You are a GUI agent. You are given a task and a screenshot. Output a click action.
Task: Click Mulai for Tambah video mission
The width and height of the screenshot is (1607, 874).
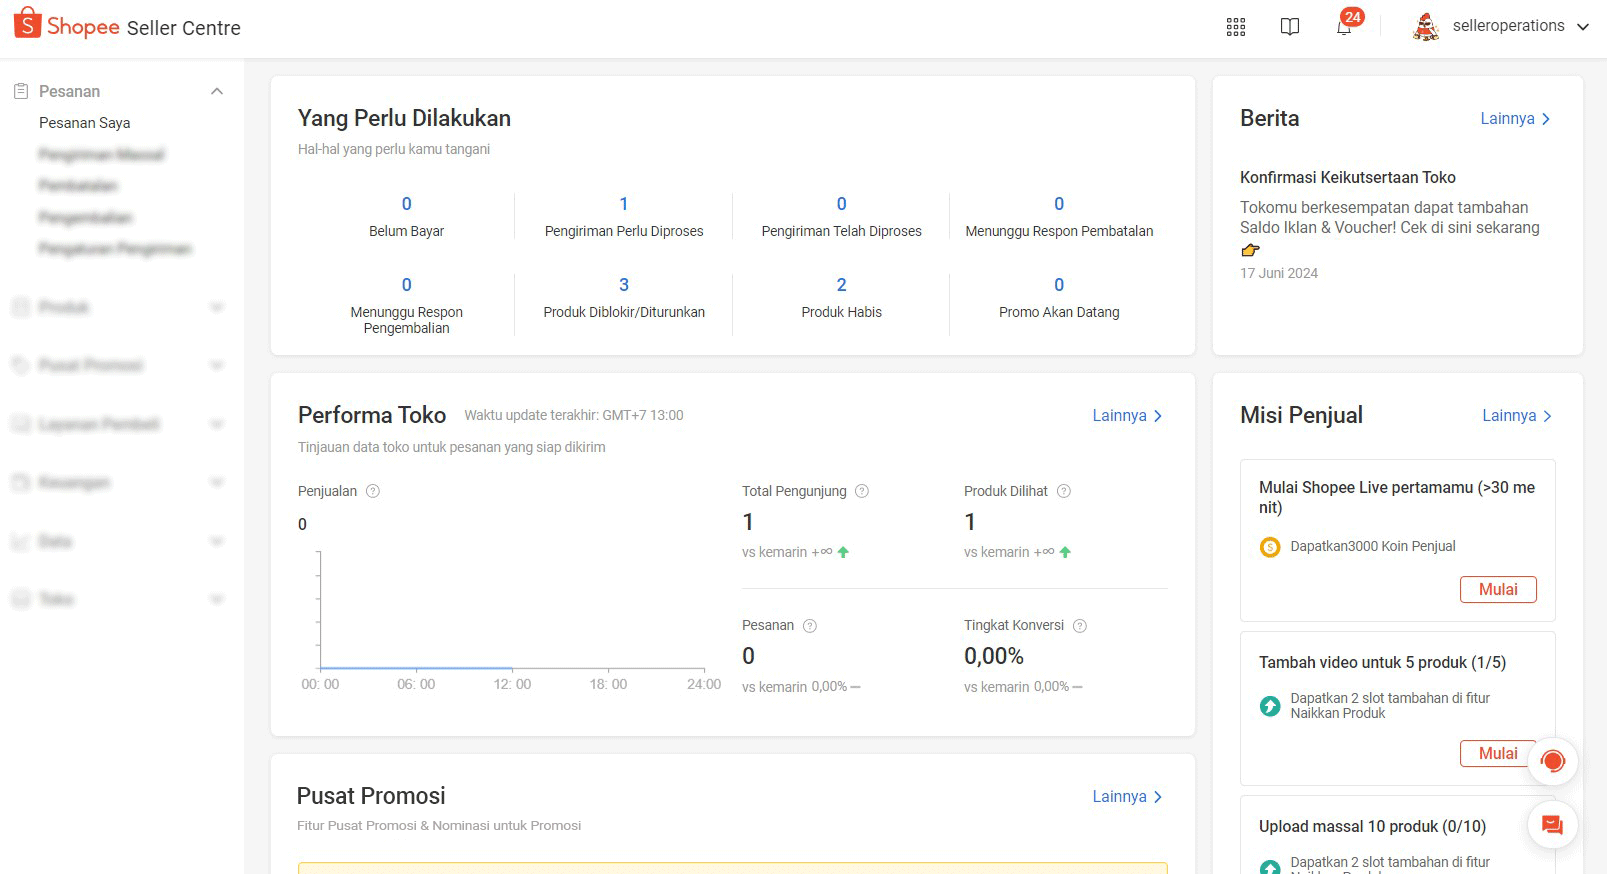[x=1497, y=753]
